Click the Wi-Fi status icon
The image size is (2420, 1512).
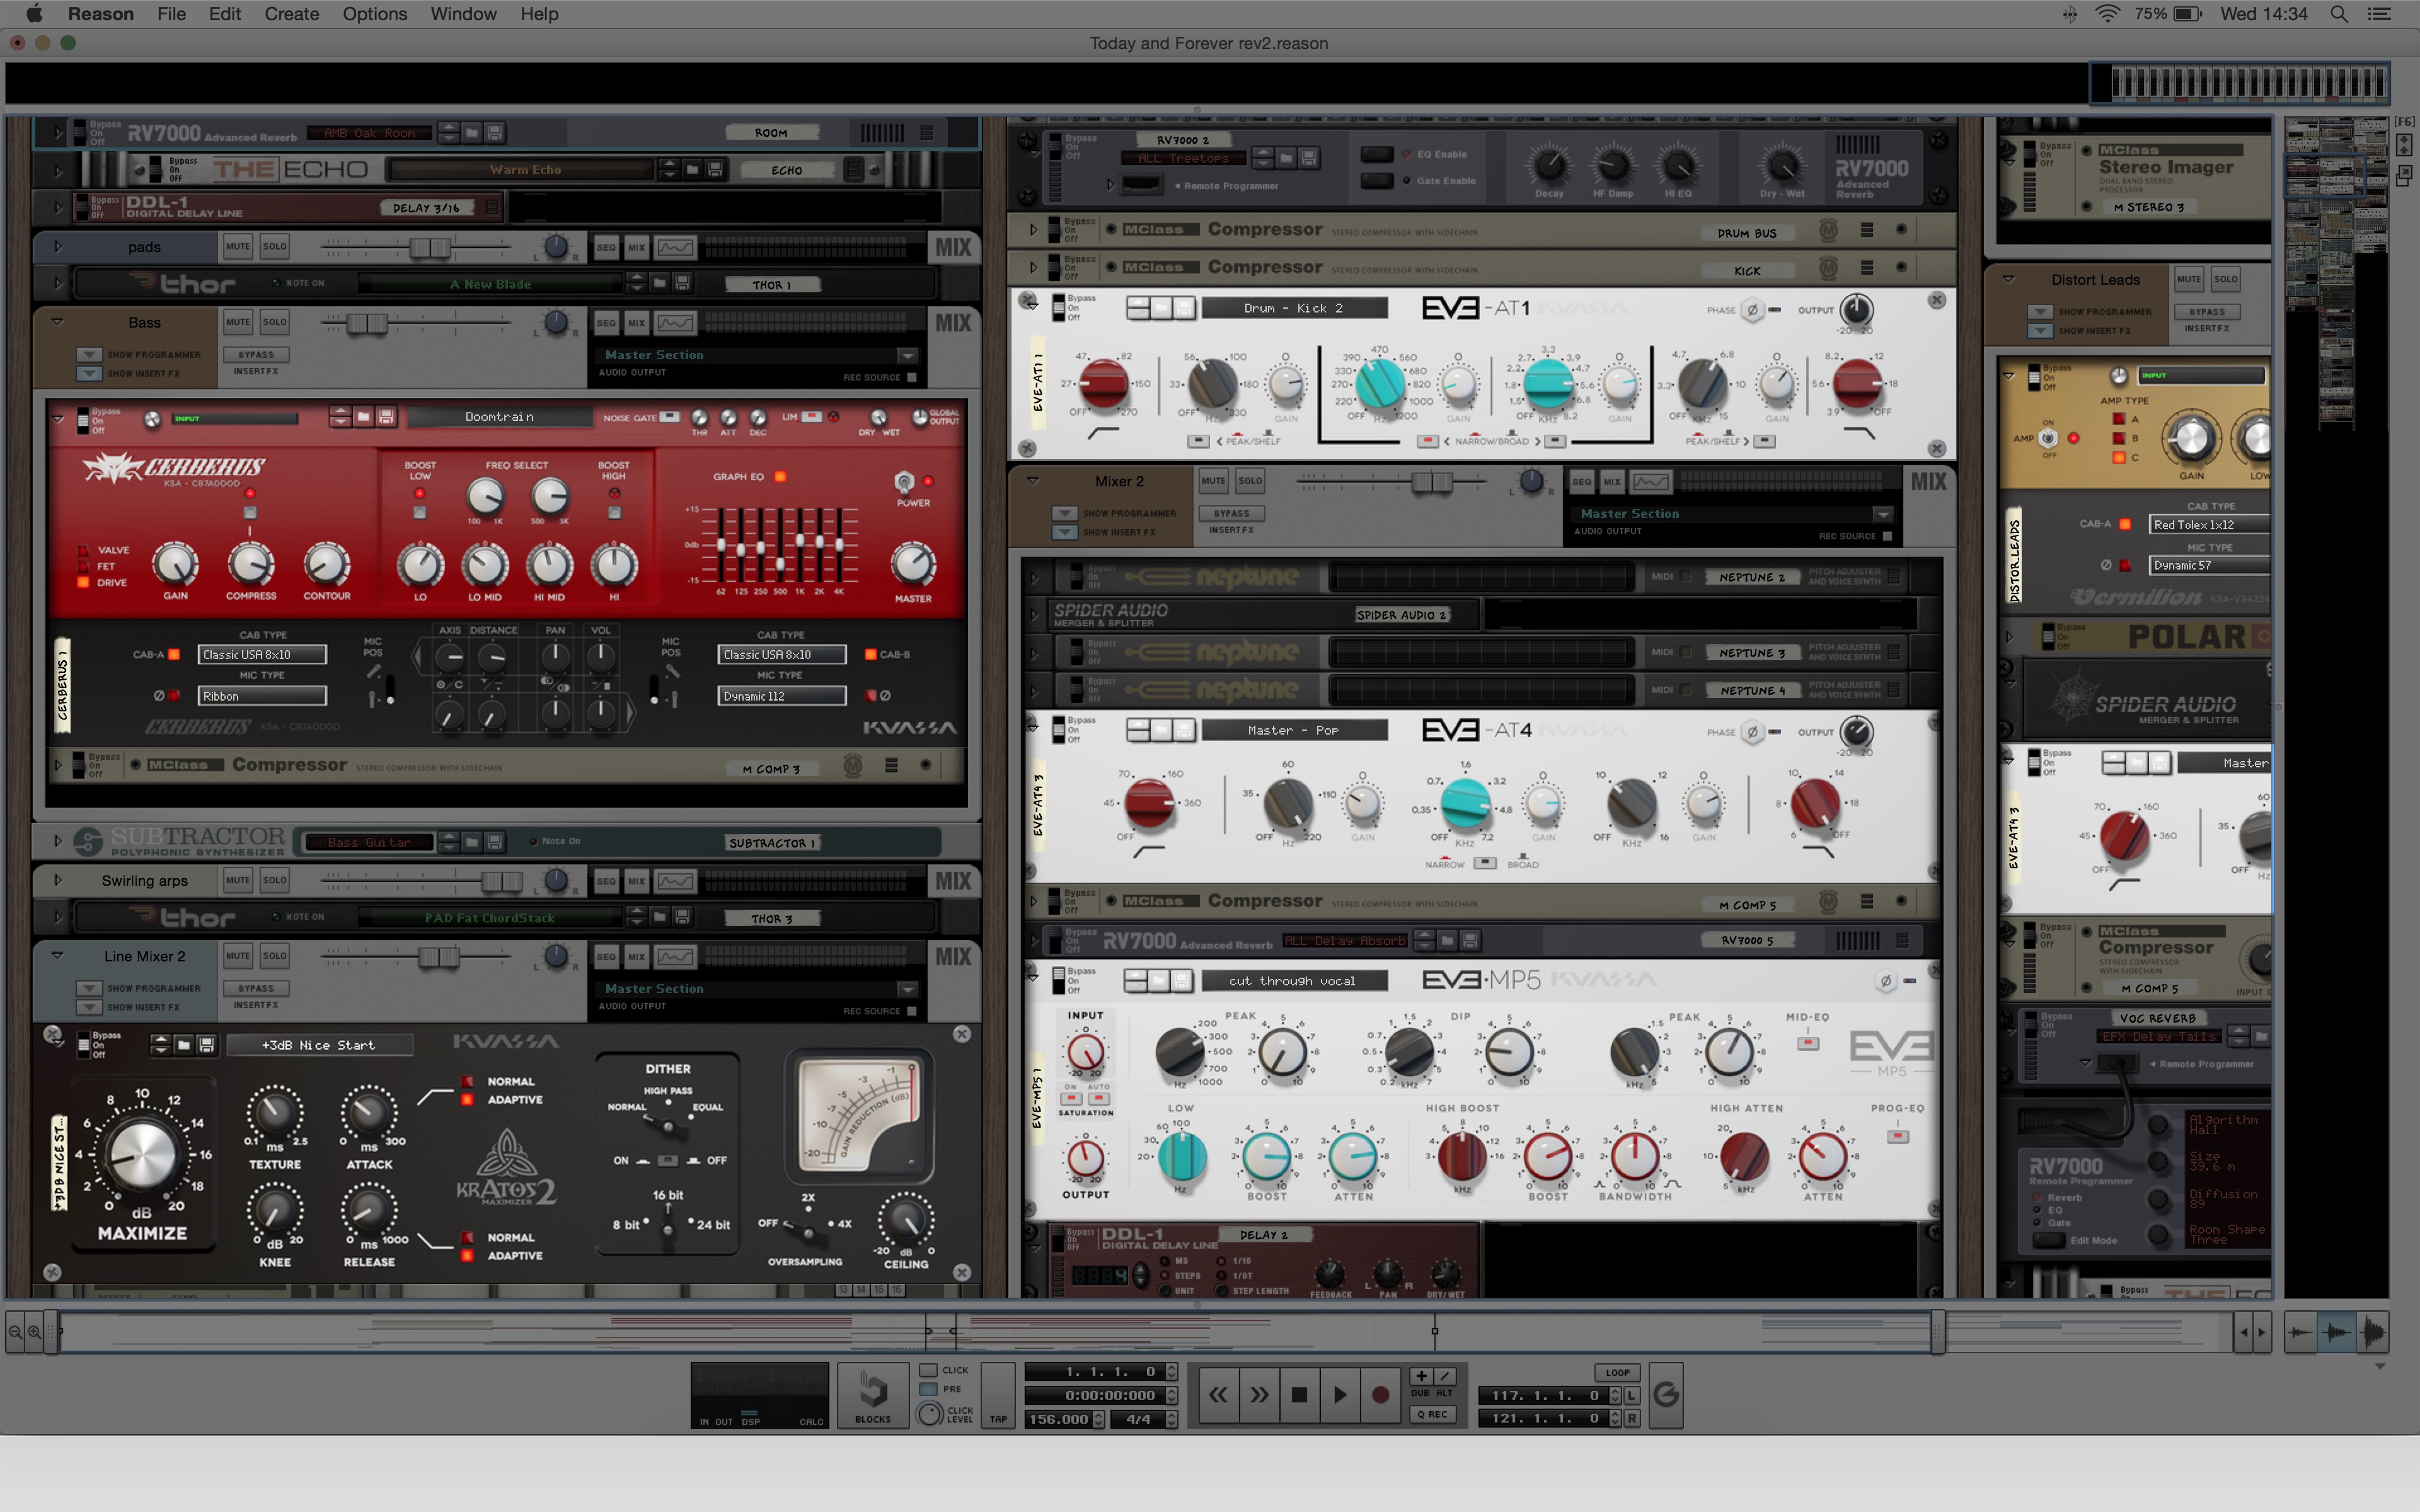[2107, 14]
